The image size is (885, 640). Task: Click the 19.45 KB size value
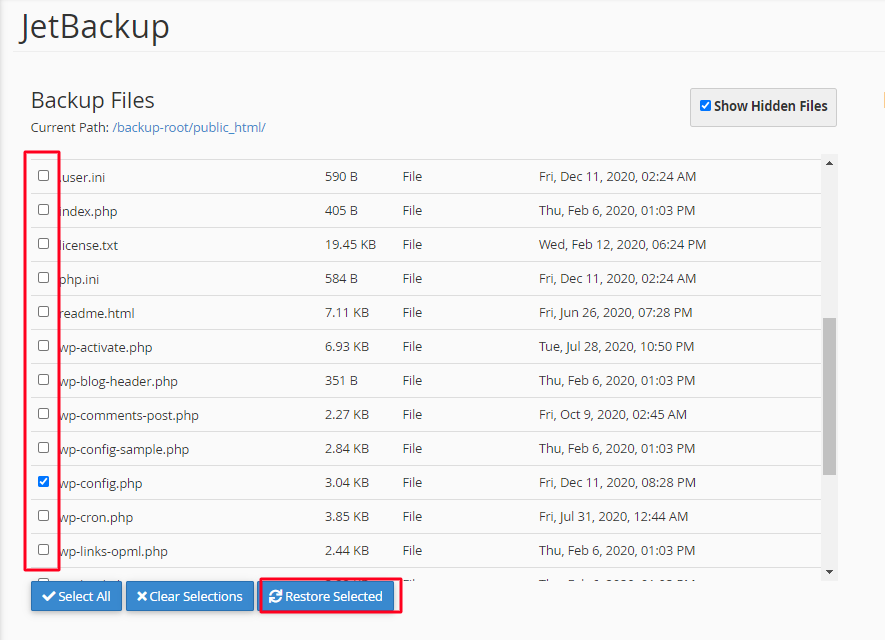coord(351,244)
